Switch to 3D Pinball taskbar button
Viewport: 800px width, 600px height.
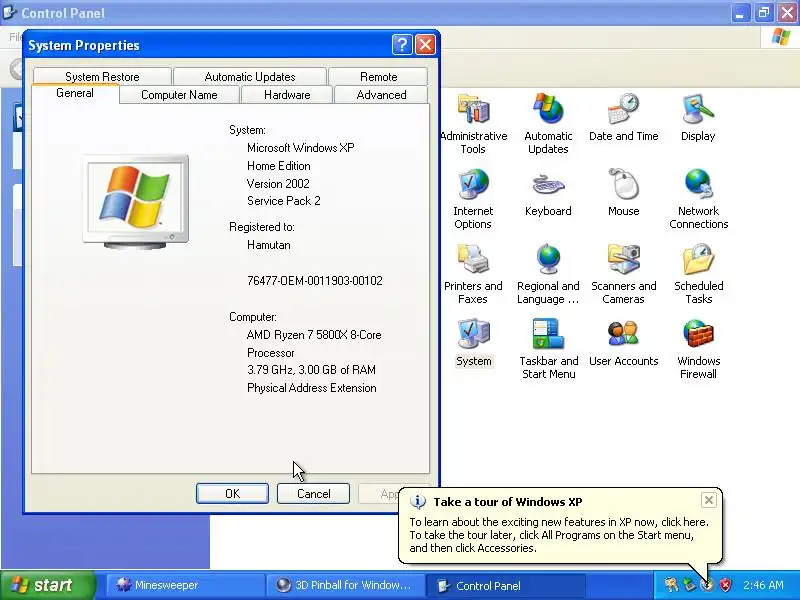pyautogui.click(x=344, y=585)
